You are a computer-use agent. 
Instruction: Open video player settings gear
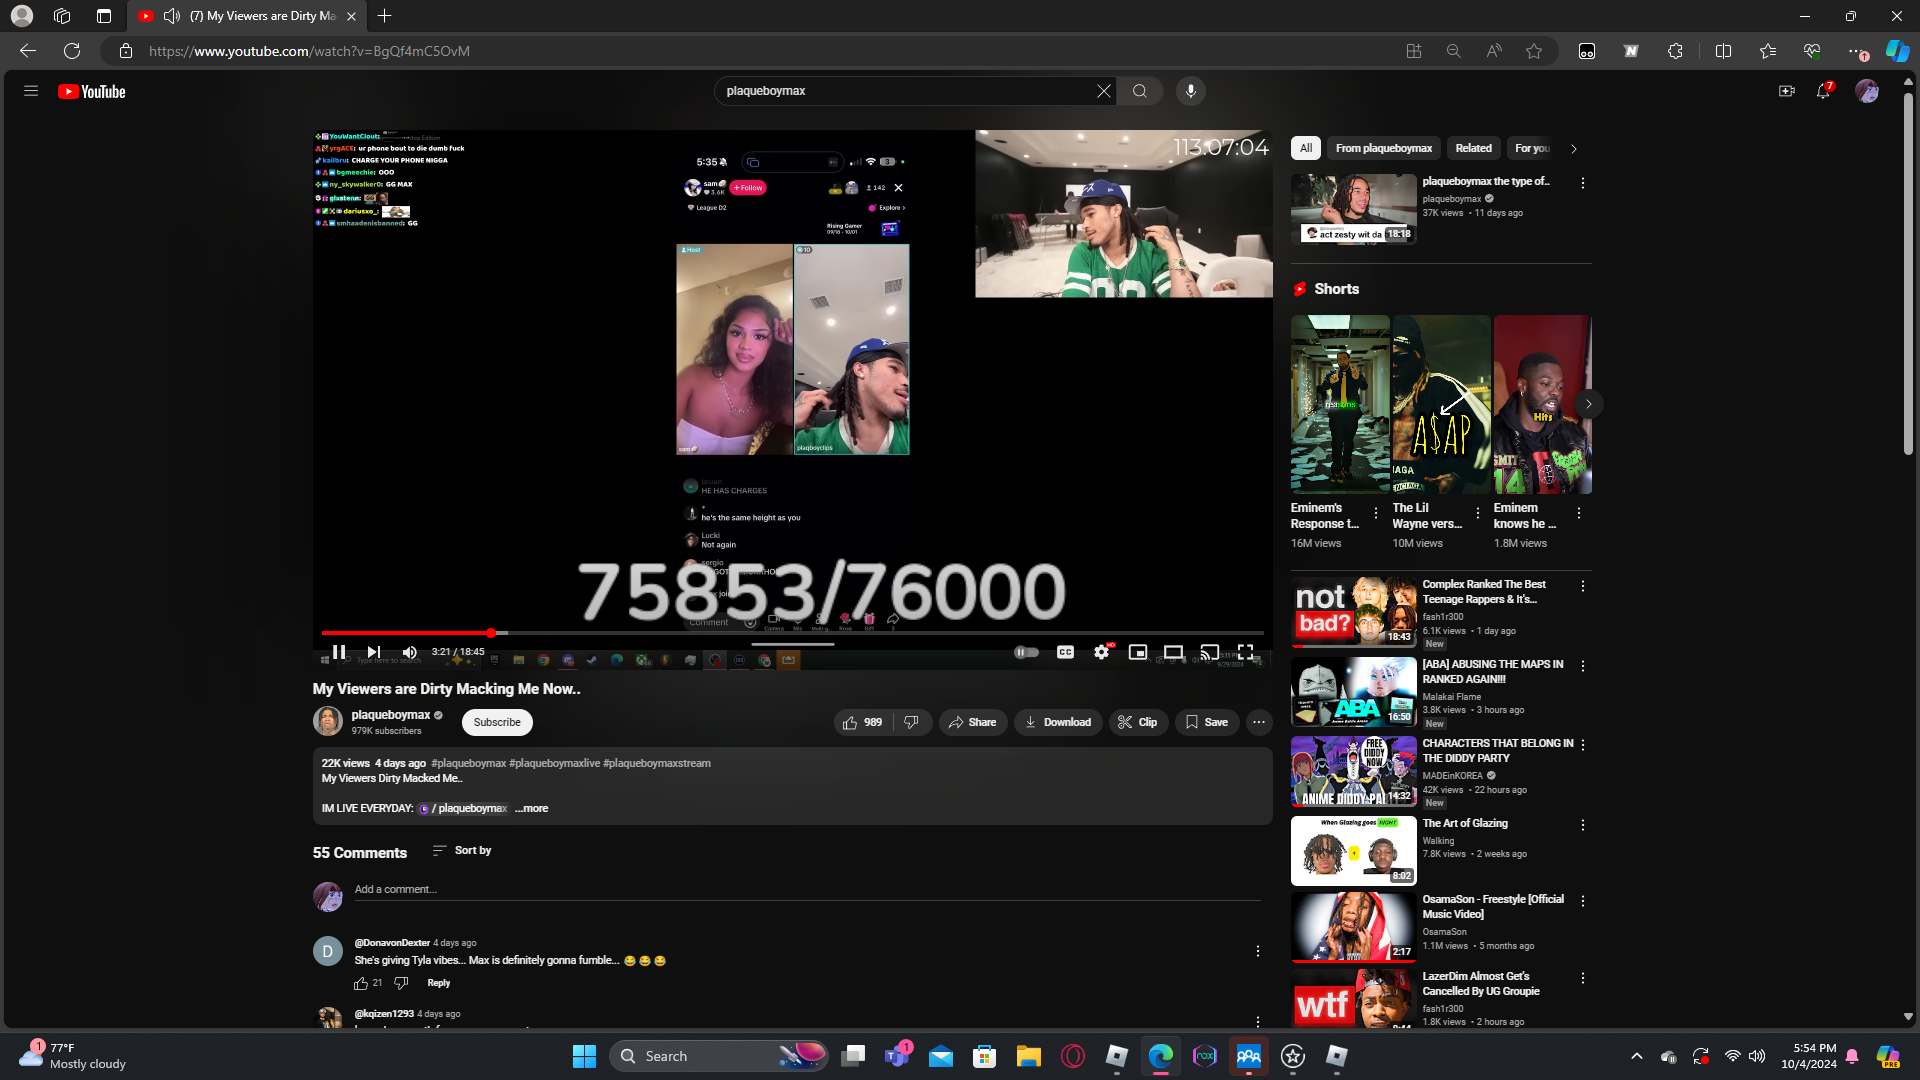pyautogui.click(x=1101, y=652)
